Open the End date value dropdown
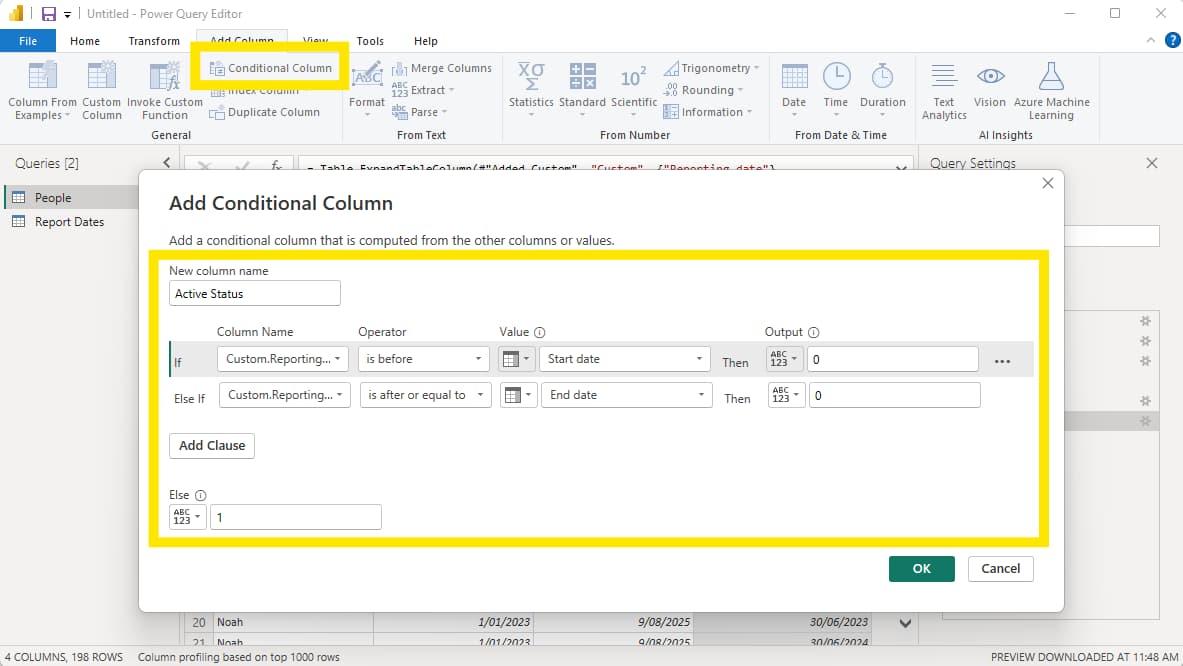 626,395
